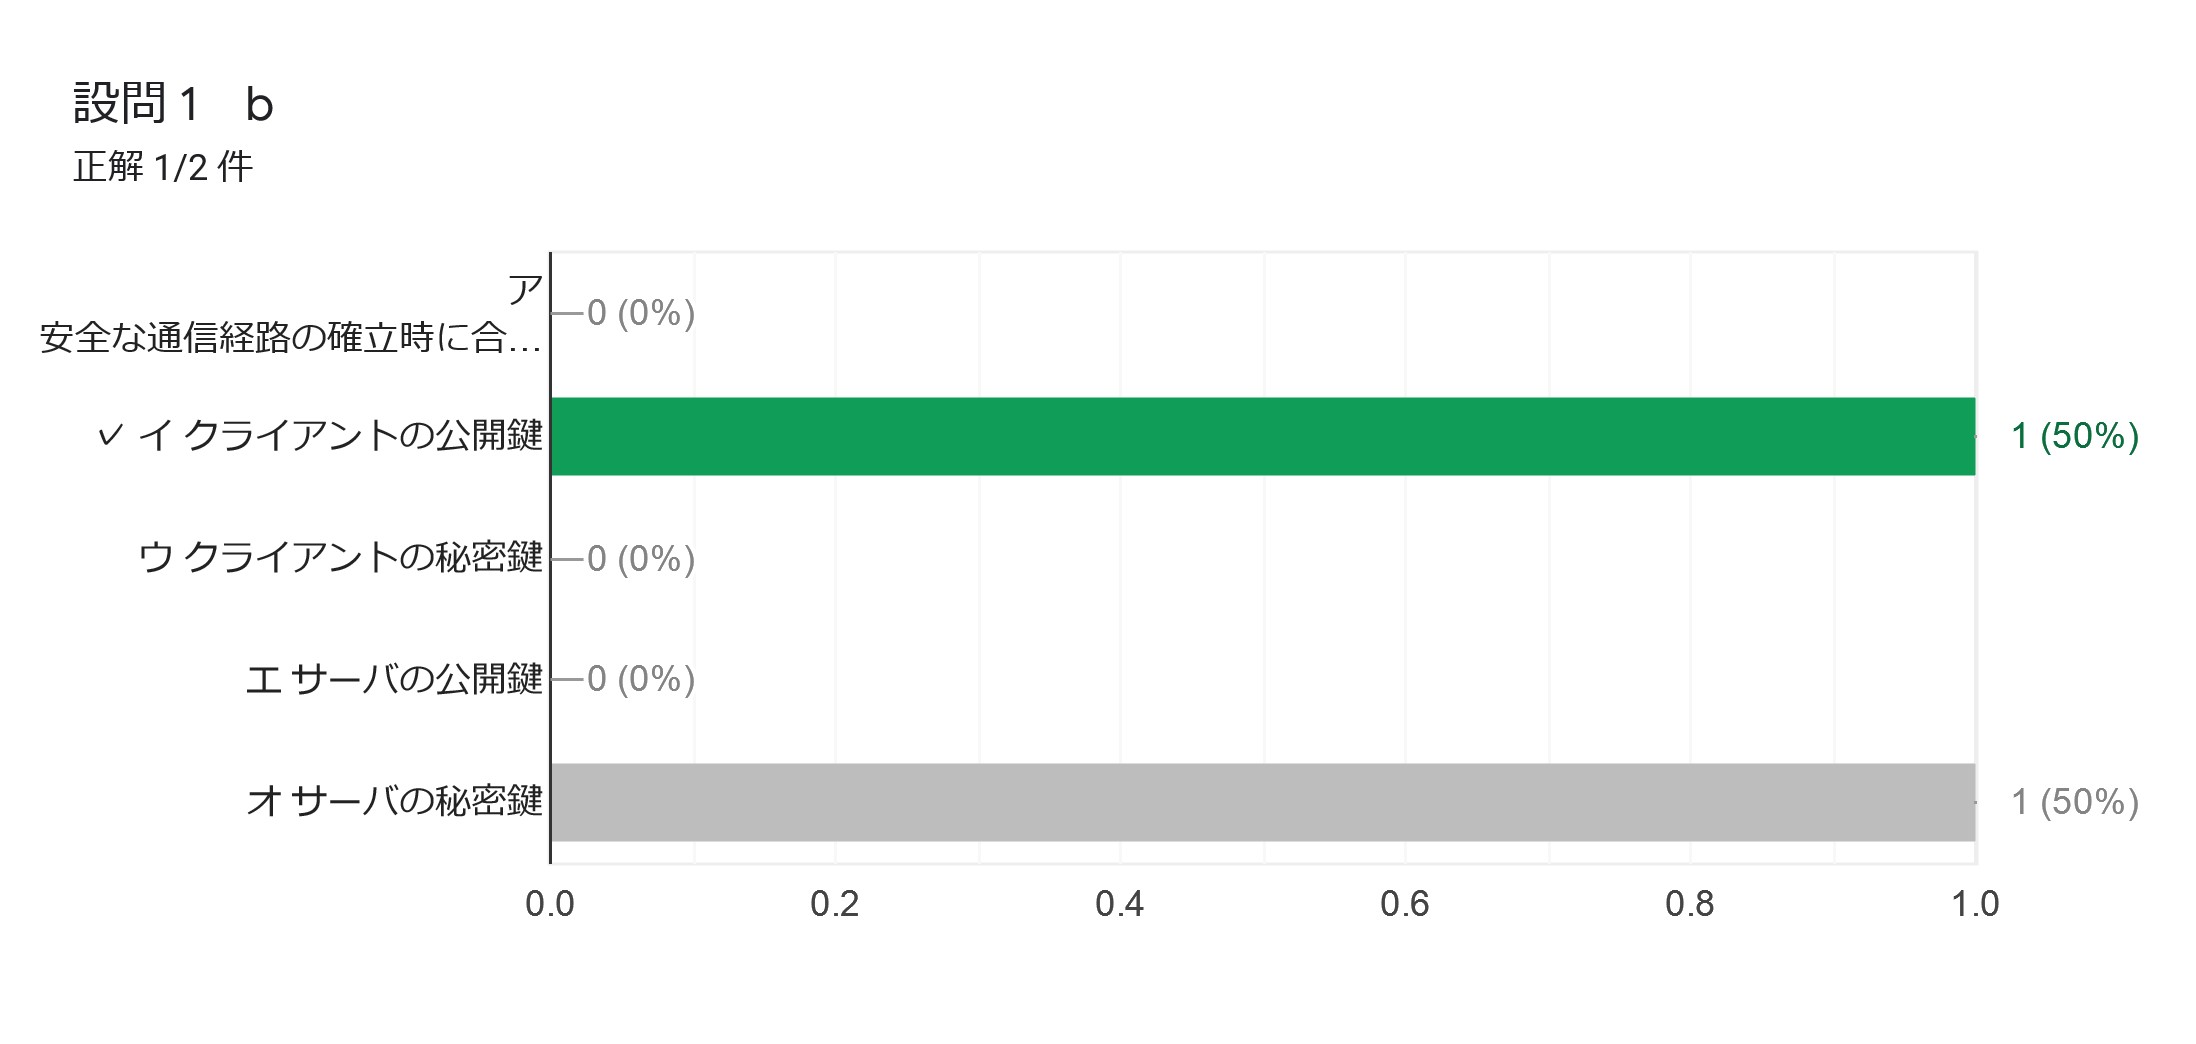This screenshot has width=2196, height=1044.
Task: Click the 正解 1/2 件 subtitle text
Action: pyautogui.click(x=163, y=167)
